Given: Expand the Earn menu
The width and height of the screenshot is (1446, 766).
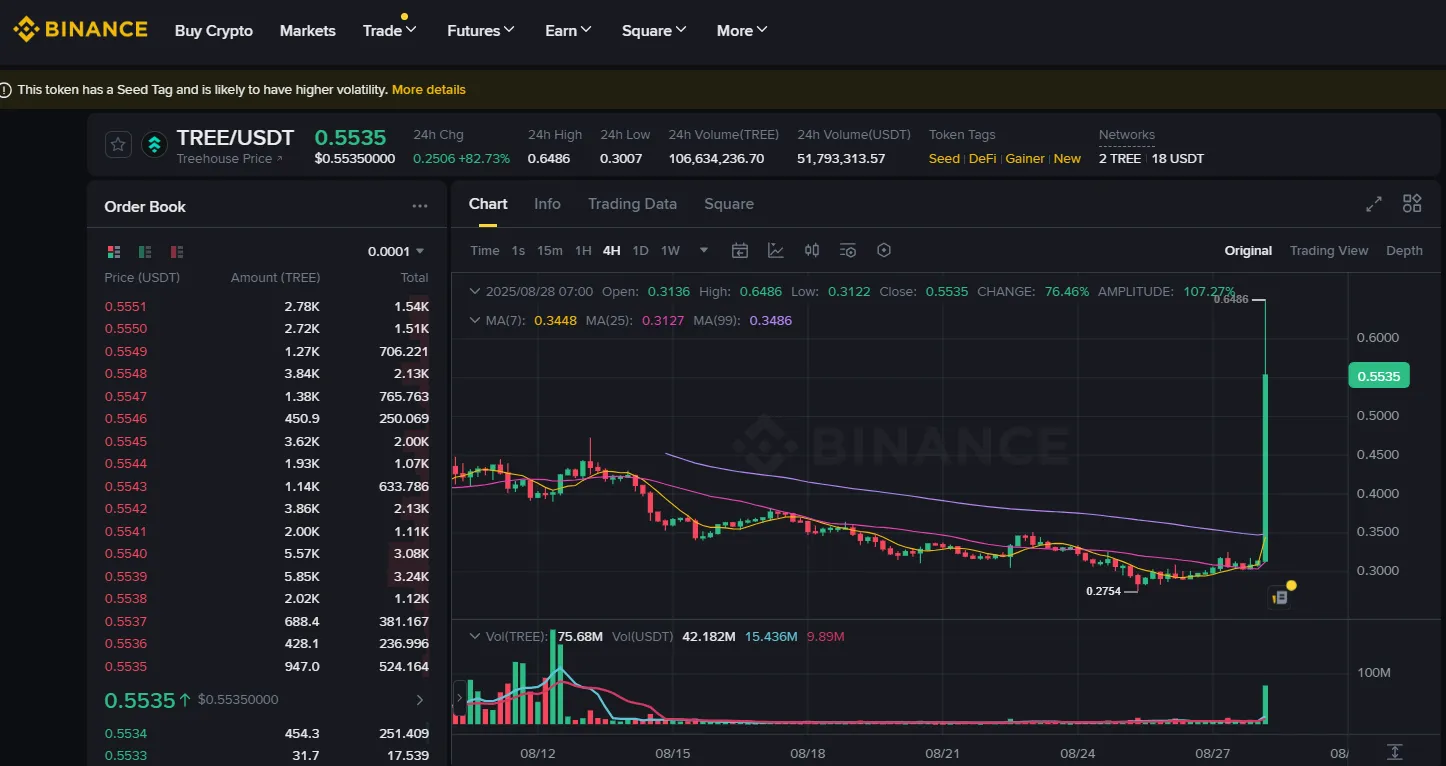Looking at the screenshot, I should pyautogui.click(x=568, y=31).
